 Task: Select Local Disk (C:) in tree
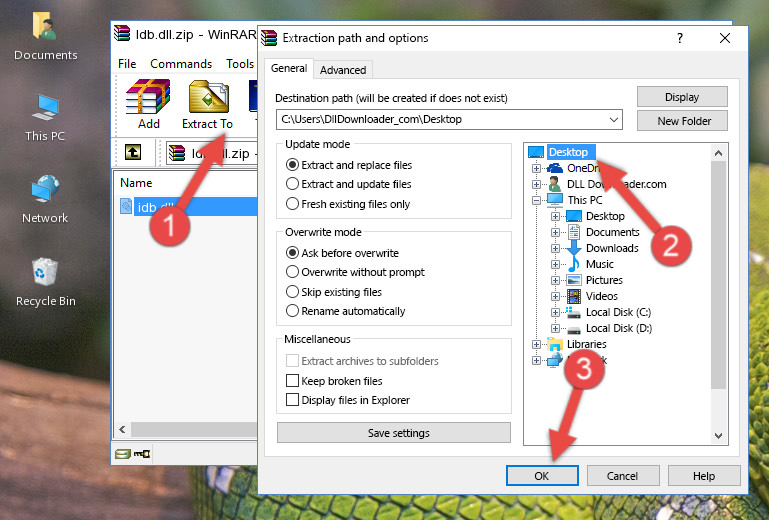click(618, 312)
